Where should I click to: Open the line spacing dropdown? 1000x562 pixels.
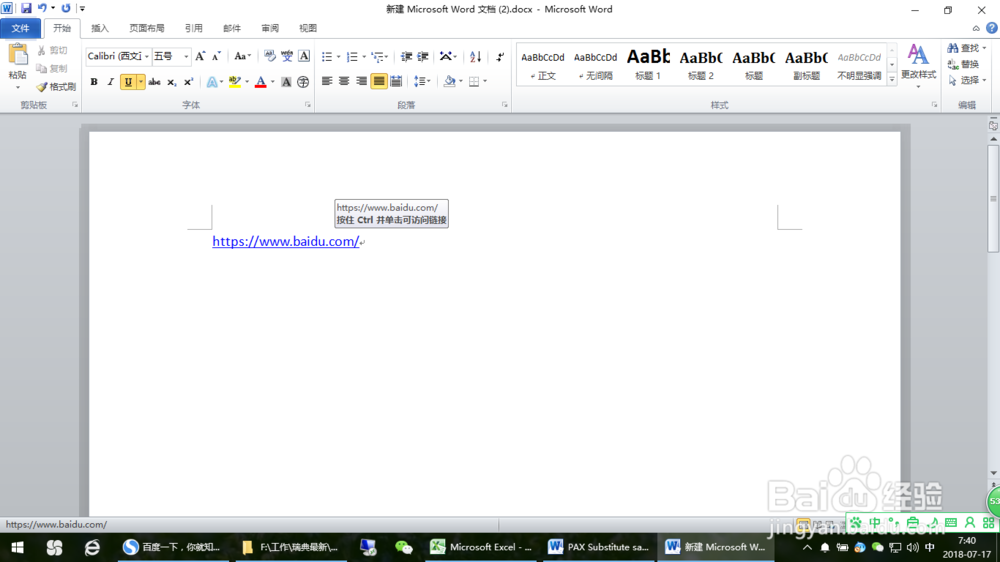[x=422, y=81]
